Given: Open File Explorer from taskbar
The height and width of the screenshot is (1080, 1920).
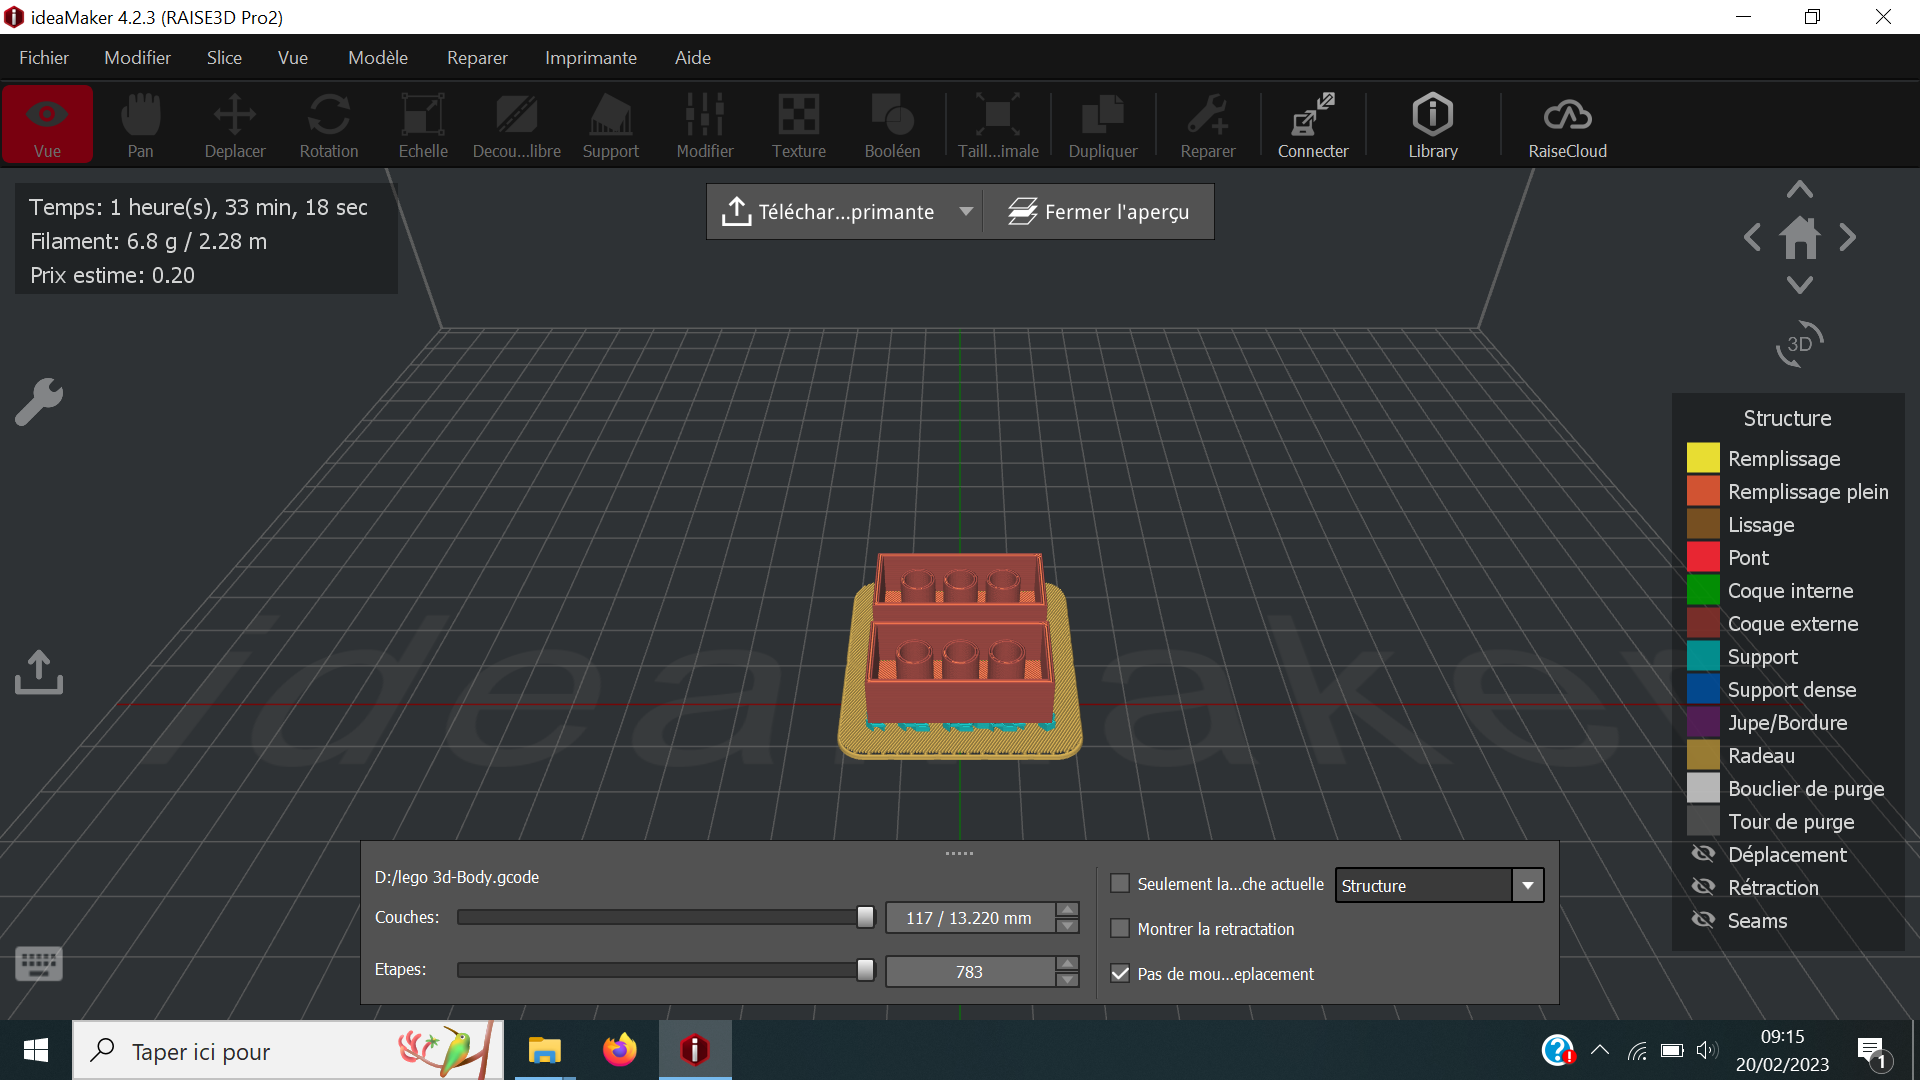Looking at the screenshot, I should (545, 1050).
